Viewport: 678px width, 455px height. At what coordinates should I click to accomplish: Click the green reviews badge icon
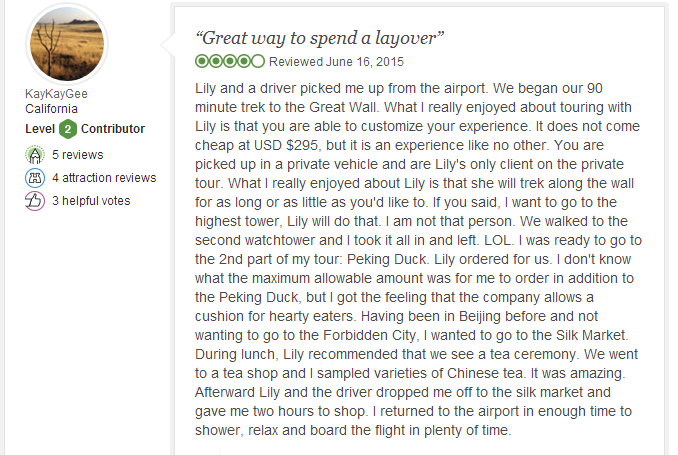point(35,155)
